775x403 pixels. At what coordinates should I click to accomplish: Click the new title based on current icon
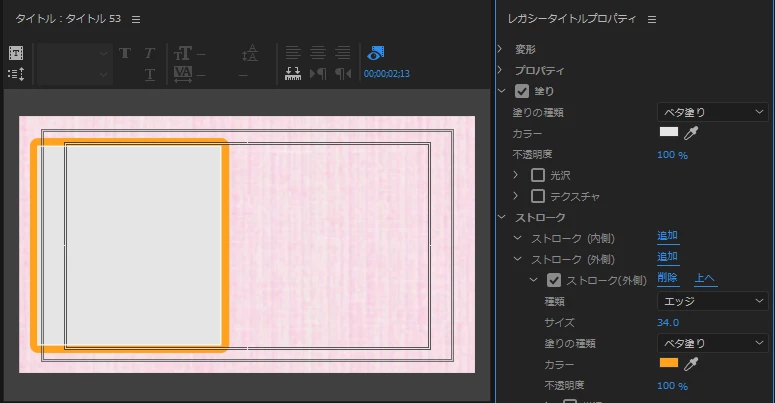click(16, 52)
